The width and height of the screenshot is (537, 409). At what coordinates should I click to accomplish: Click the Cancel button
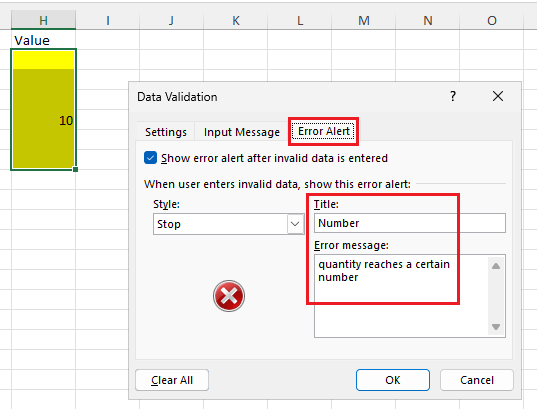(x=477, y=380)
